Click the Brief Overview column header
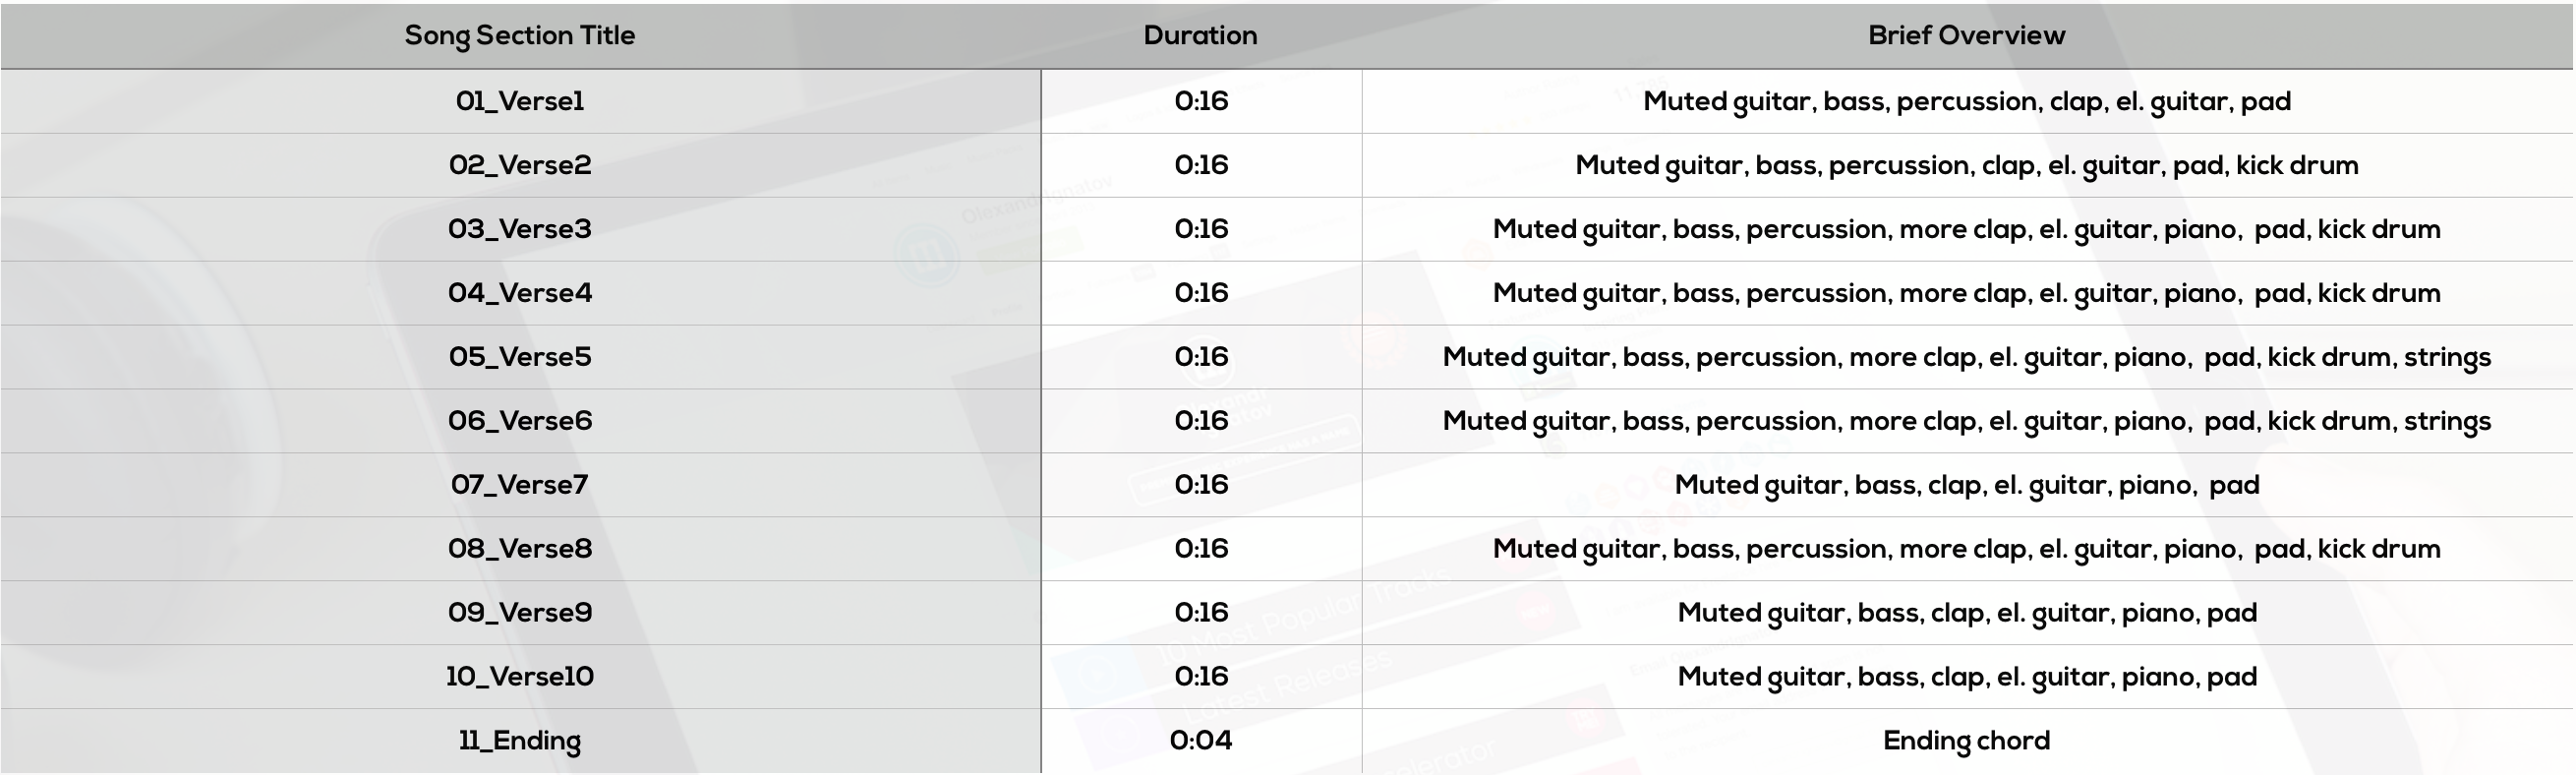Image resolution: width=2576 pixels, height=775 pixels. [x=1966, y=35]
